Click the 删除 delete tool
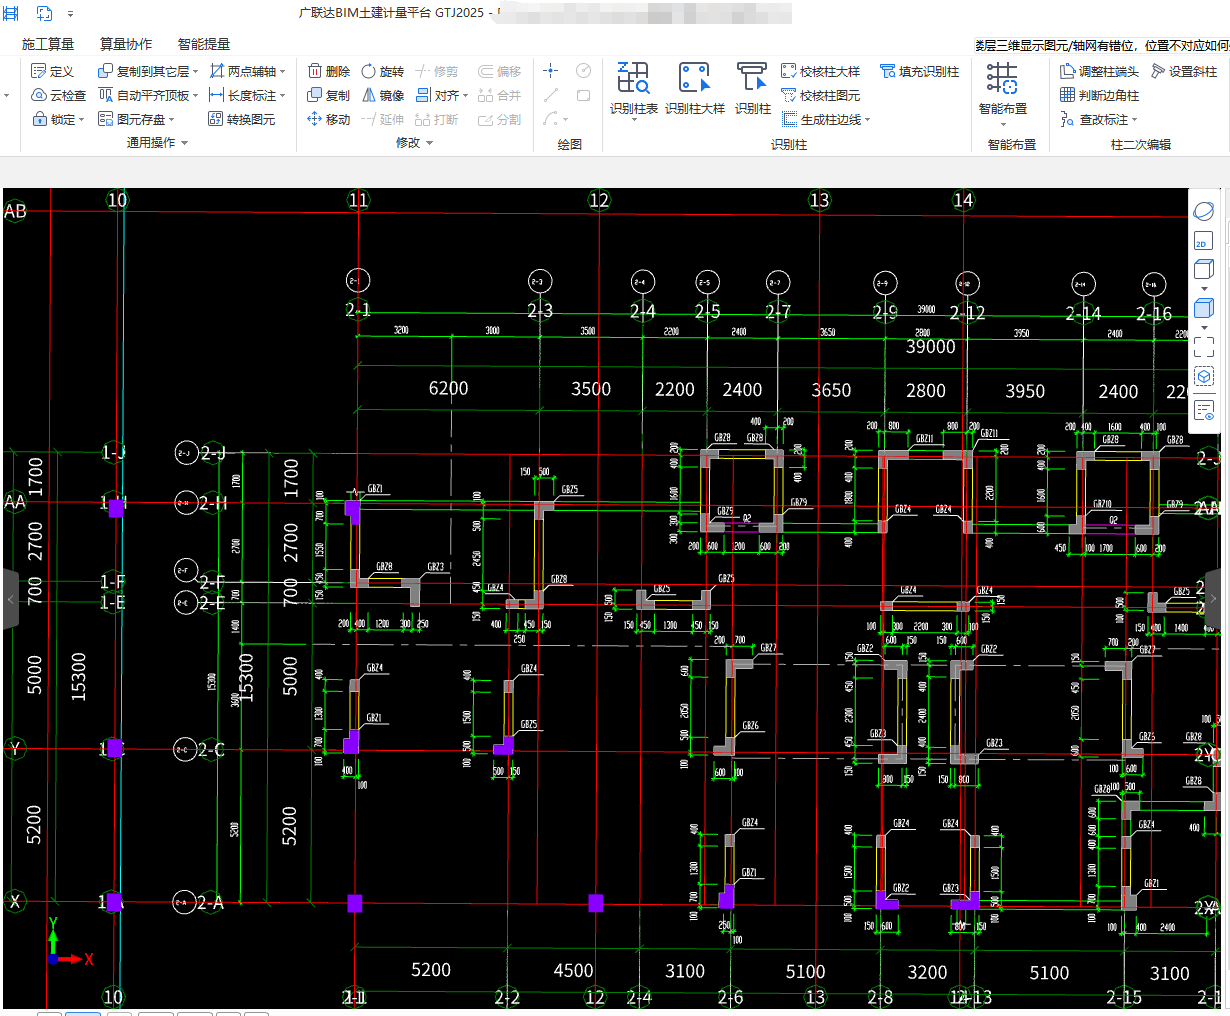1230x1016 pixels. tap(329, 71)
